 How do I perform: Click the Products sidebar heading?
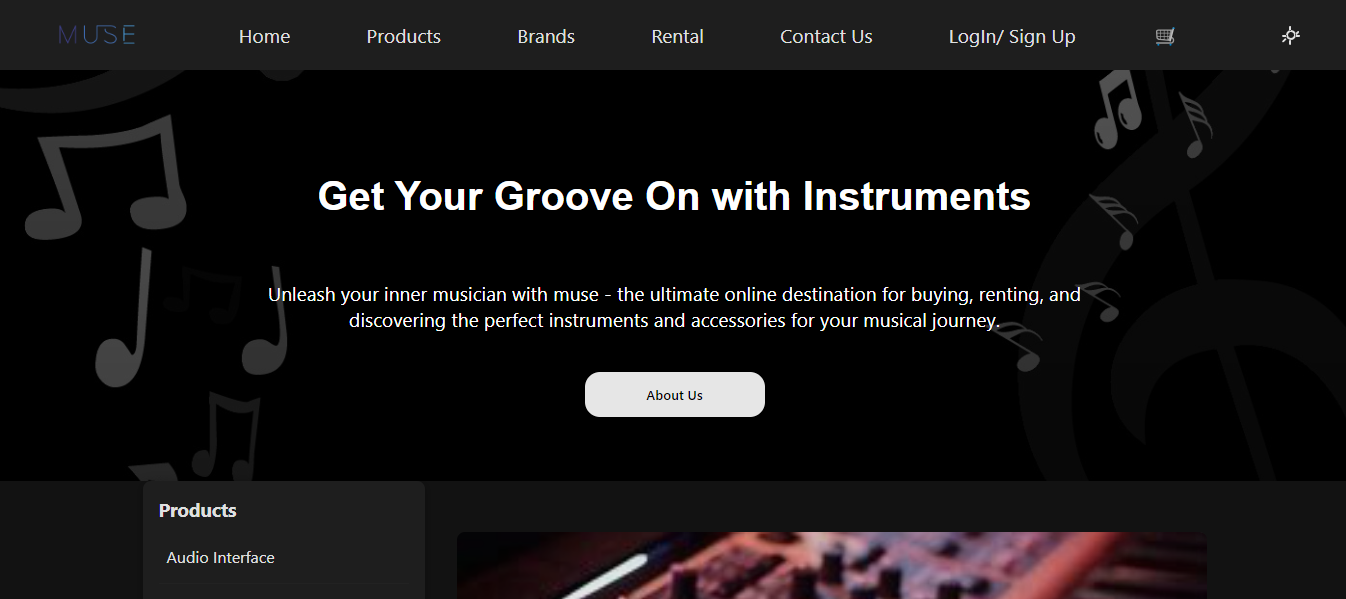[198, 510]
